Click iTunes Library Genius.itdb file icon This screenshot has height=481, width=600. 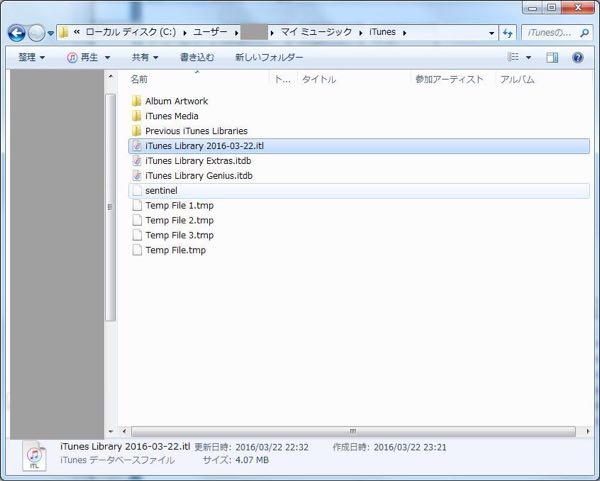coord(137,176)
